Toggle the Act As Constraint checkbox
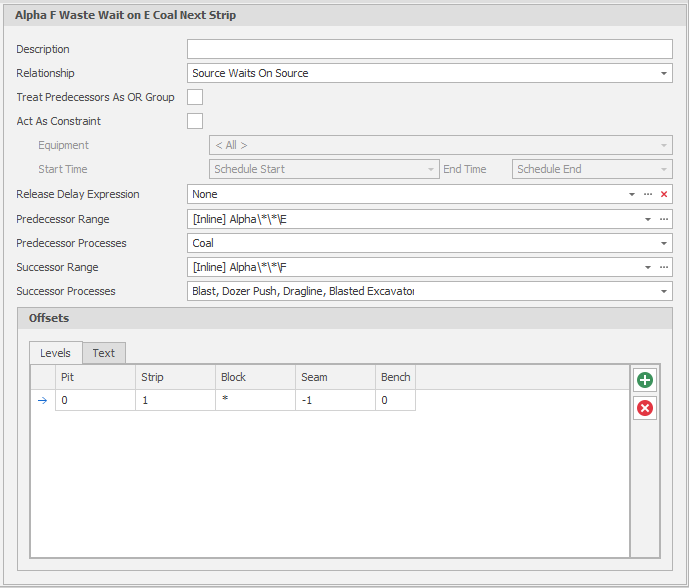This screenshot has width=689, height=588. (x=195, y=121)
